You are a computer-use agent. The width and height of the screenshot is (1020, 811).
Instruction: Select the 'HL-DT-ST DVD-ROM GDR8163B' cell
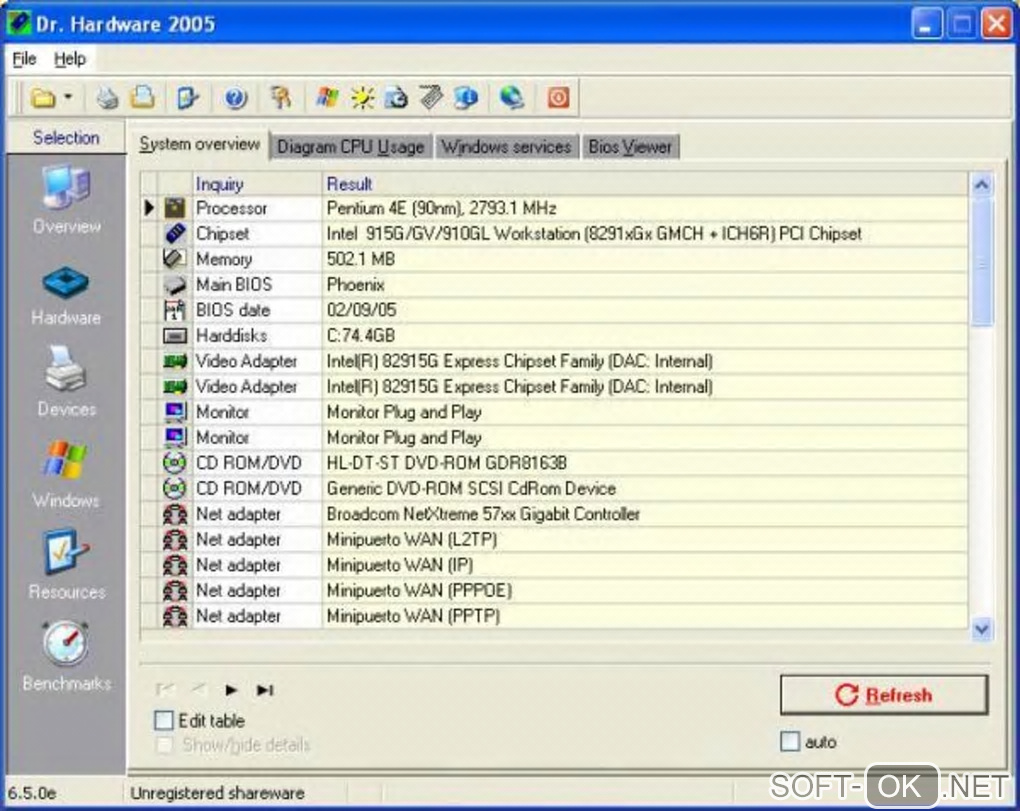click(645, 463)
